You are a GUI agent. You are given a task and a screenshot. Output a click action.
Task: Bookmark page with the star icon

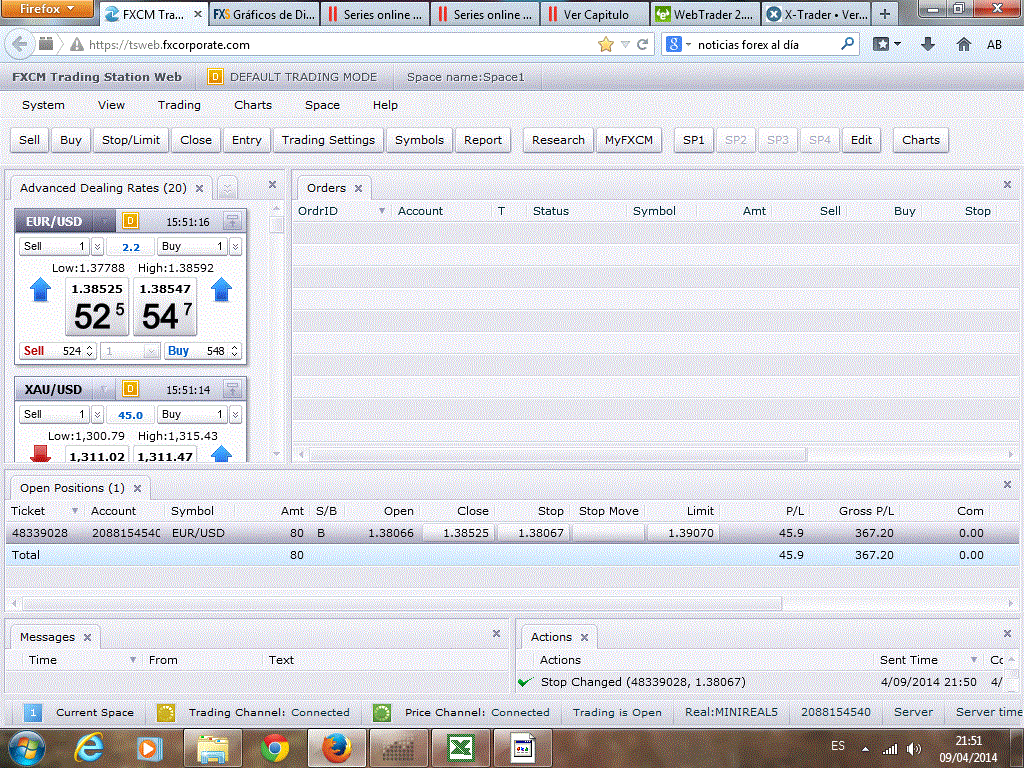coord(605,44)
